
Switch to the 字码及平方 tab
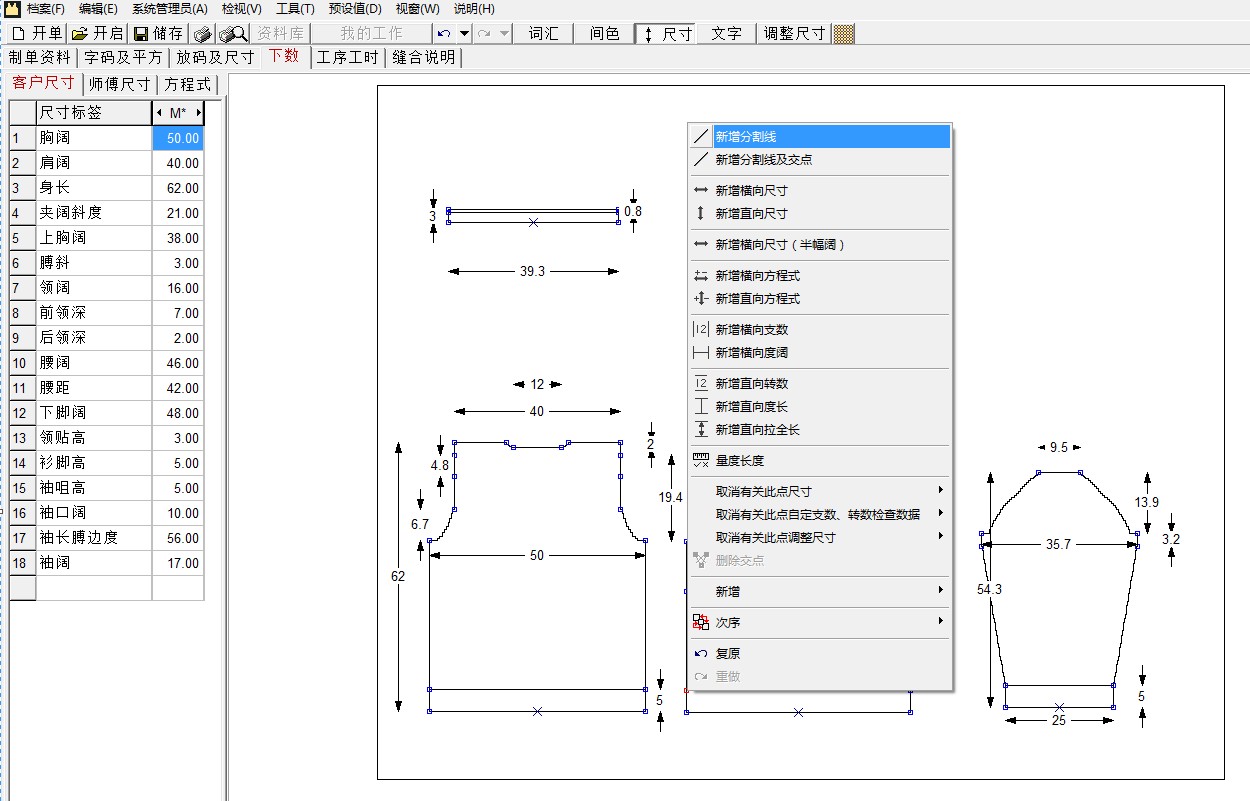tap(123, 57)
